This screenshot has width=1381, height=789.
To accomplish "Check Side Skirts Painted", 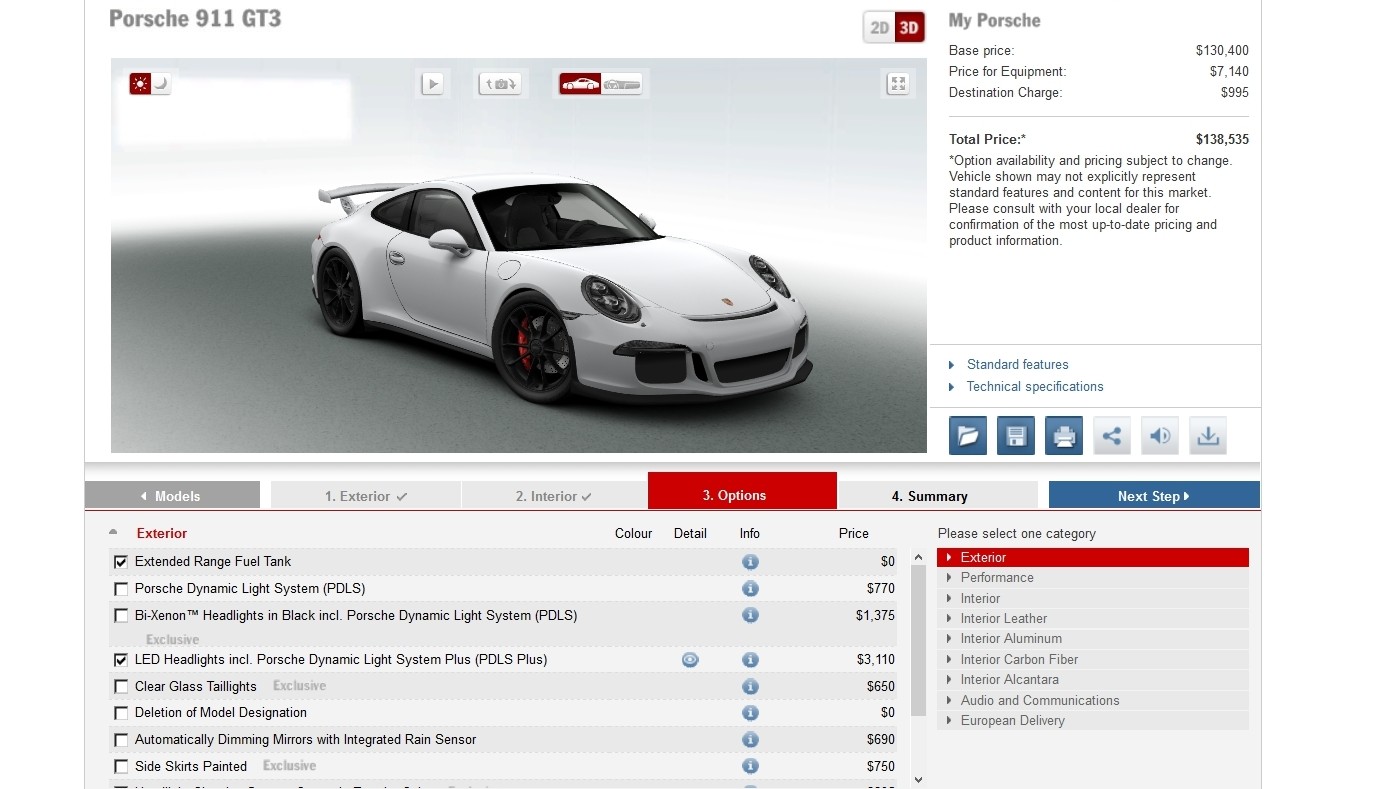I will 121,767.
